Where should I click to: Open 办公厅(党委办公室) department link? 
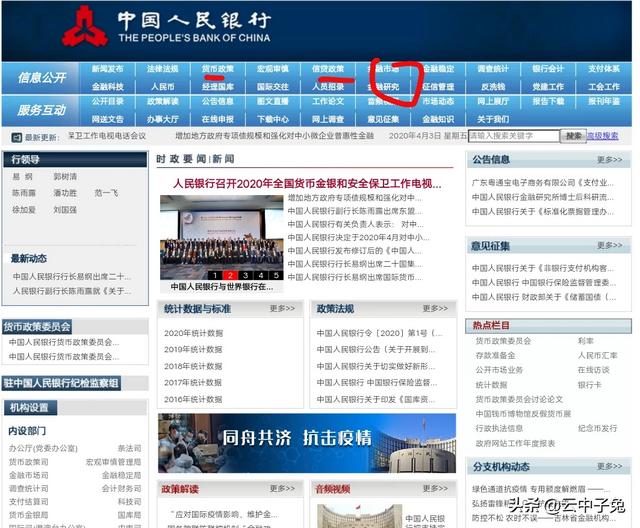point(43,448)
